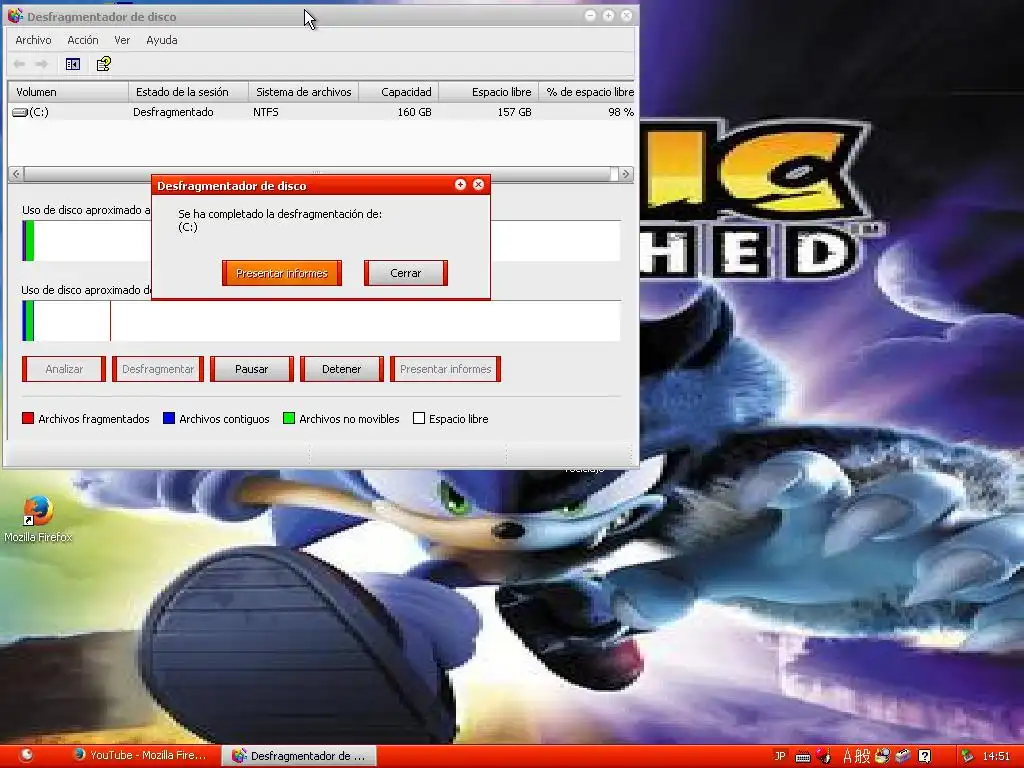Click the Disk Defragmenter title bar icon

(14, 16)
